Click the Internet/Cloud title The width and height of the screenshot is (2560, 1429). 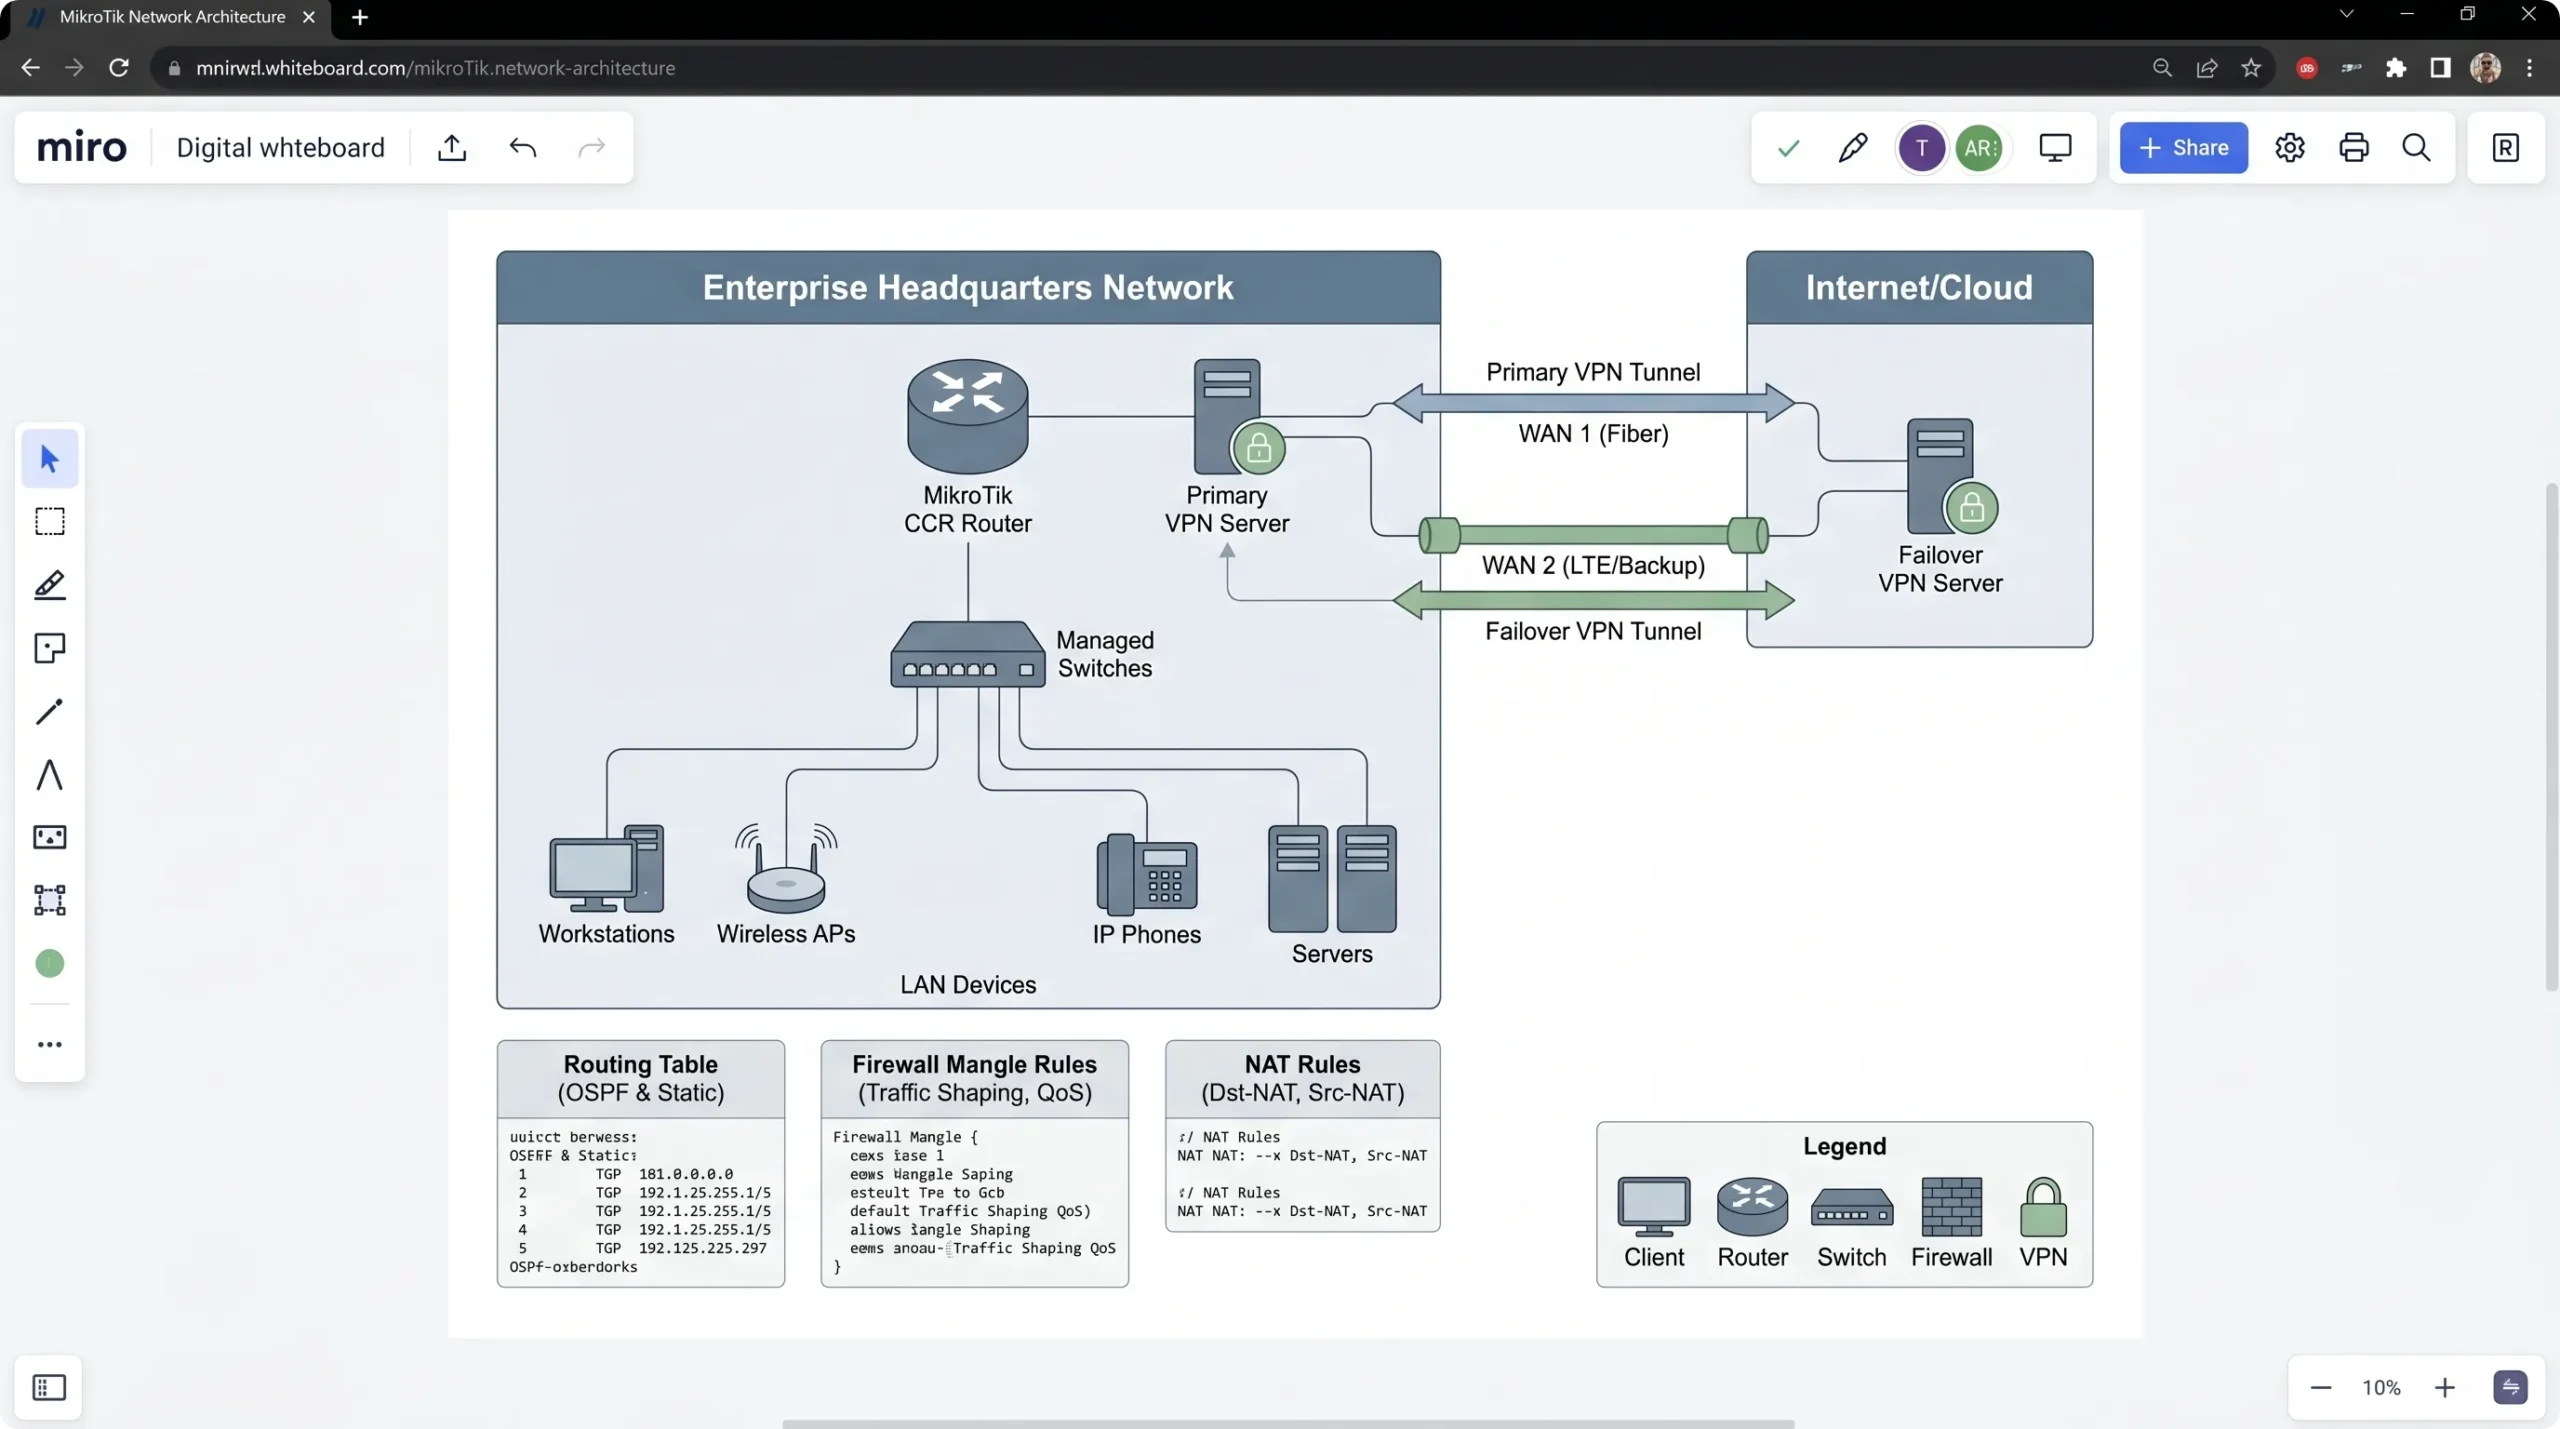click(x=1919, y=288)
